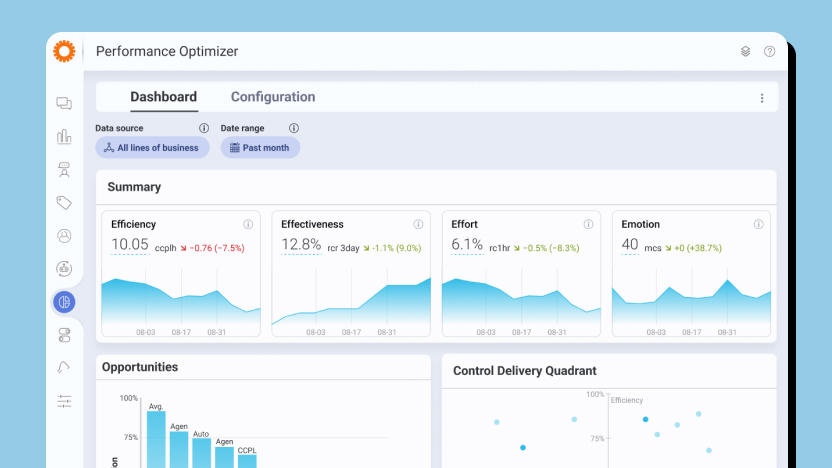
Task: Click the Efficiency card title
Action: pyautogui.click(x=133, y=224)
